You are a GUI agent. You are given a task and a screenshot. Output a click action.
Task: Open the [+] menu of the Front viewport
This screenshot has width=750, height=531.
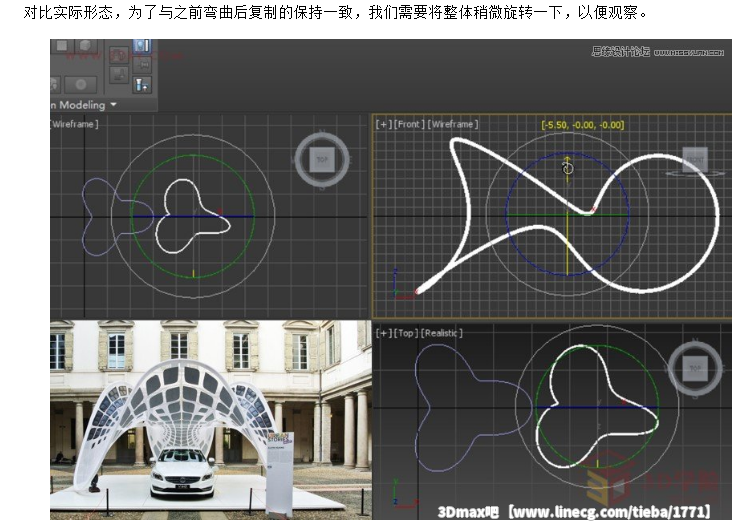tap(384, 124)
